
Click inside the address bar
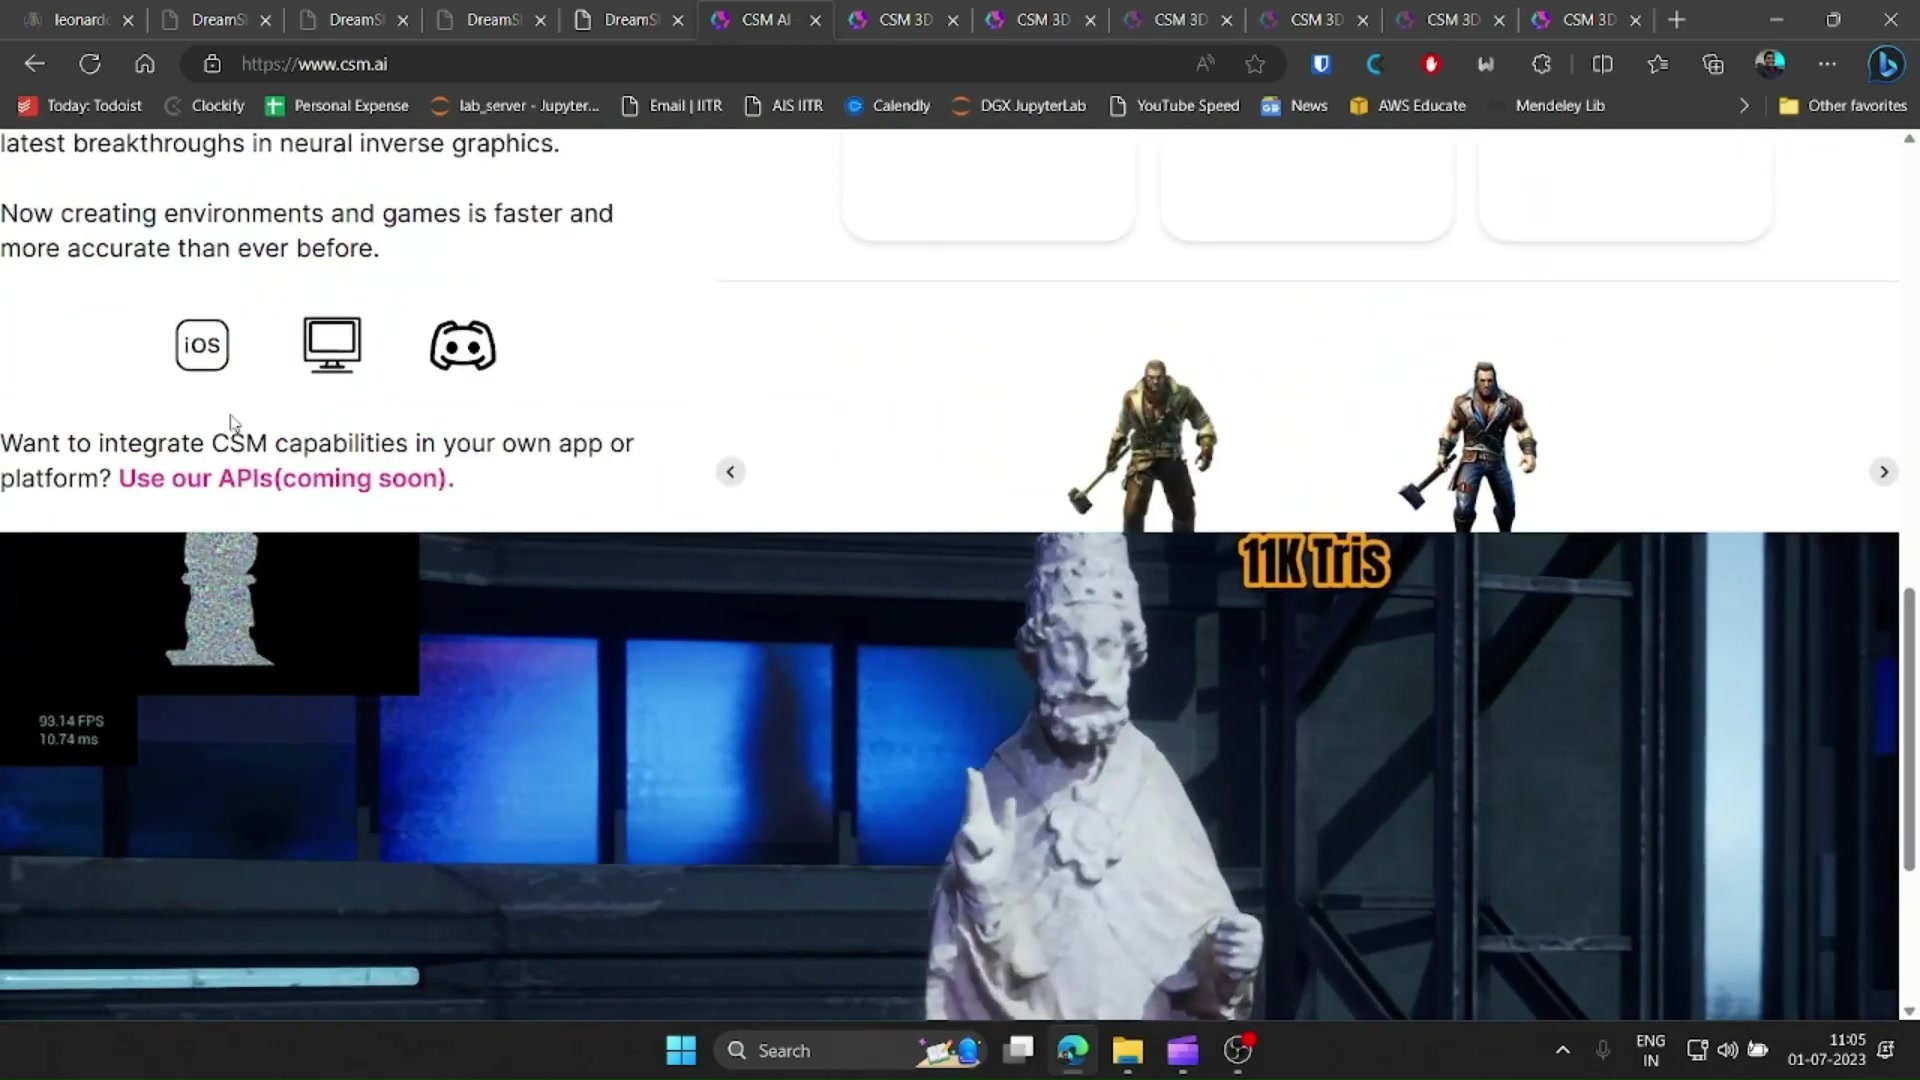600,63
